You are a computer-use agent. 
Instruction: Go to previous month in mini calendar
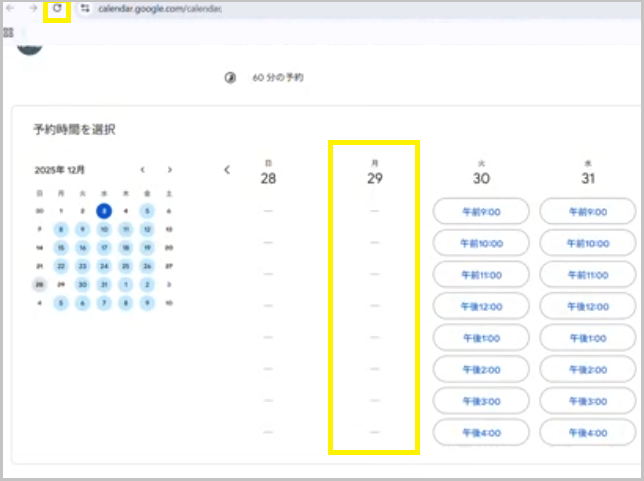(x=143, y=170)
